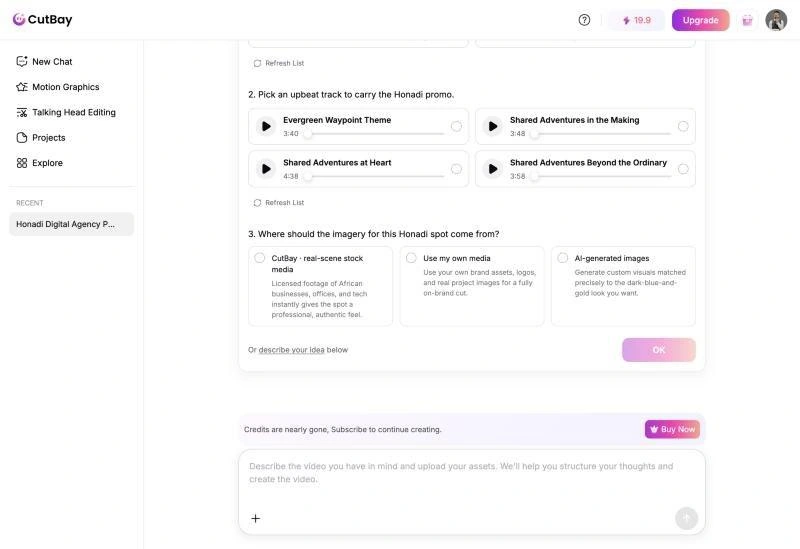Click the Upgrade button
This screenshot has width=800, height=549.
pos(700,20)
